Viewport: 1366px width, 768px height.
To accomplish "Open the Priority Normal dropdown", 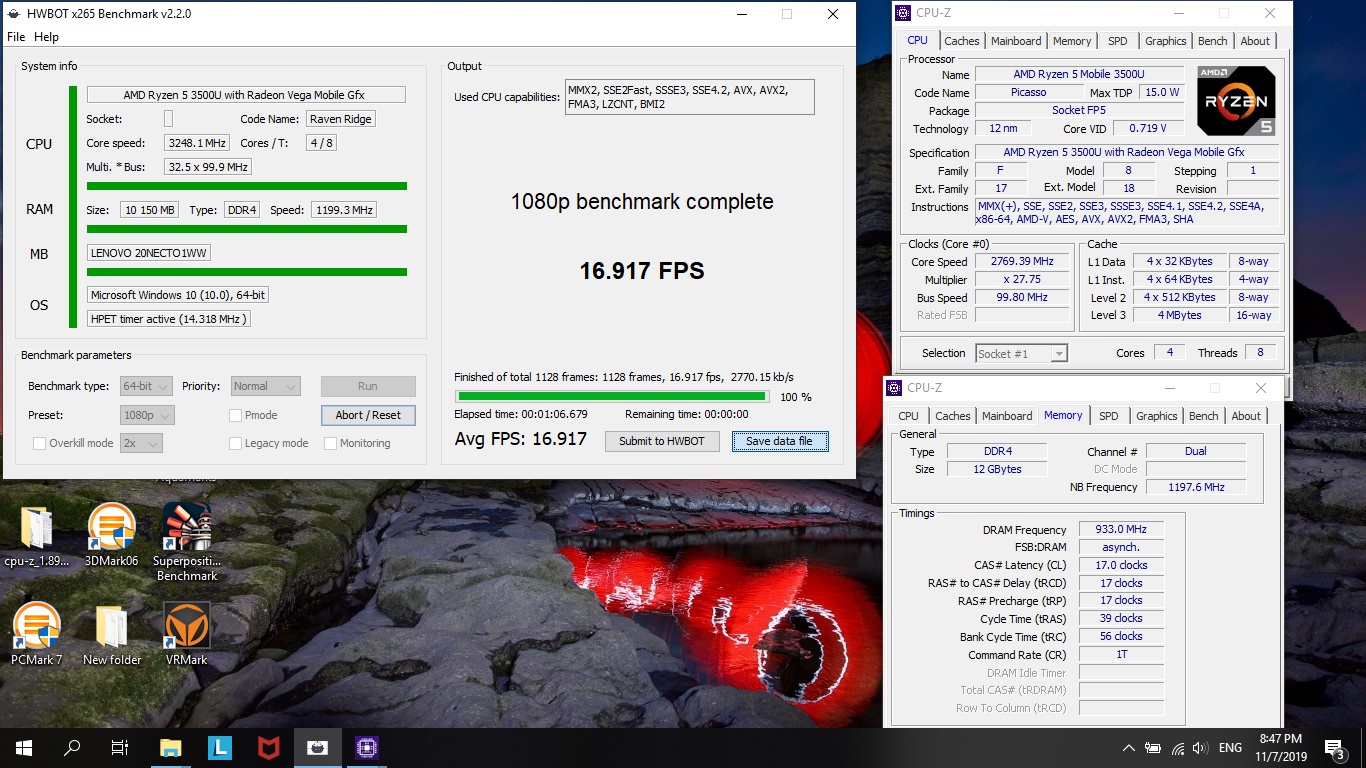I will [x=265, y=386].
